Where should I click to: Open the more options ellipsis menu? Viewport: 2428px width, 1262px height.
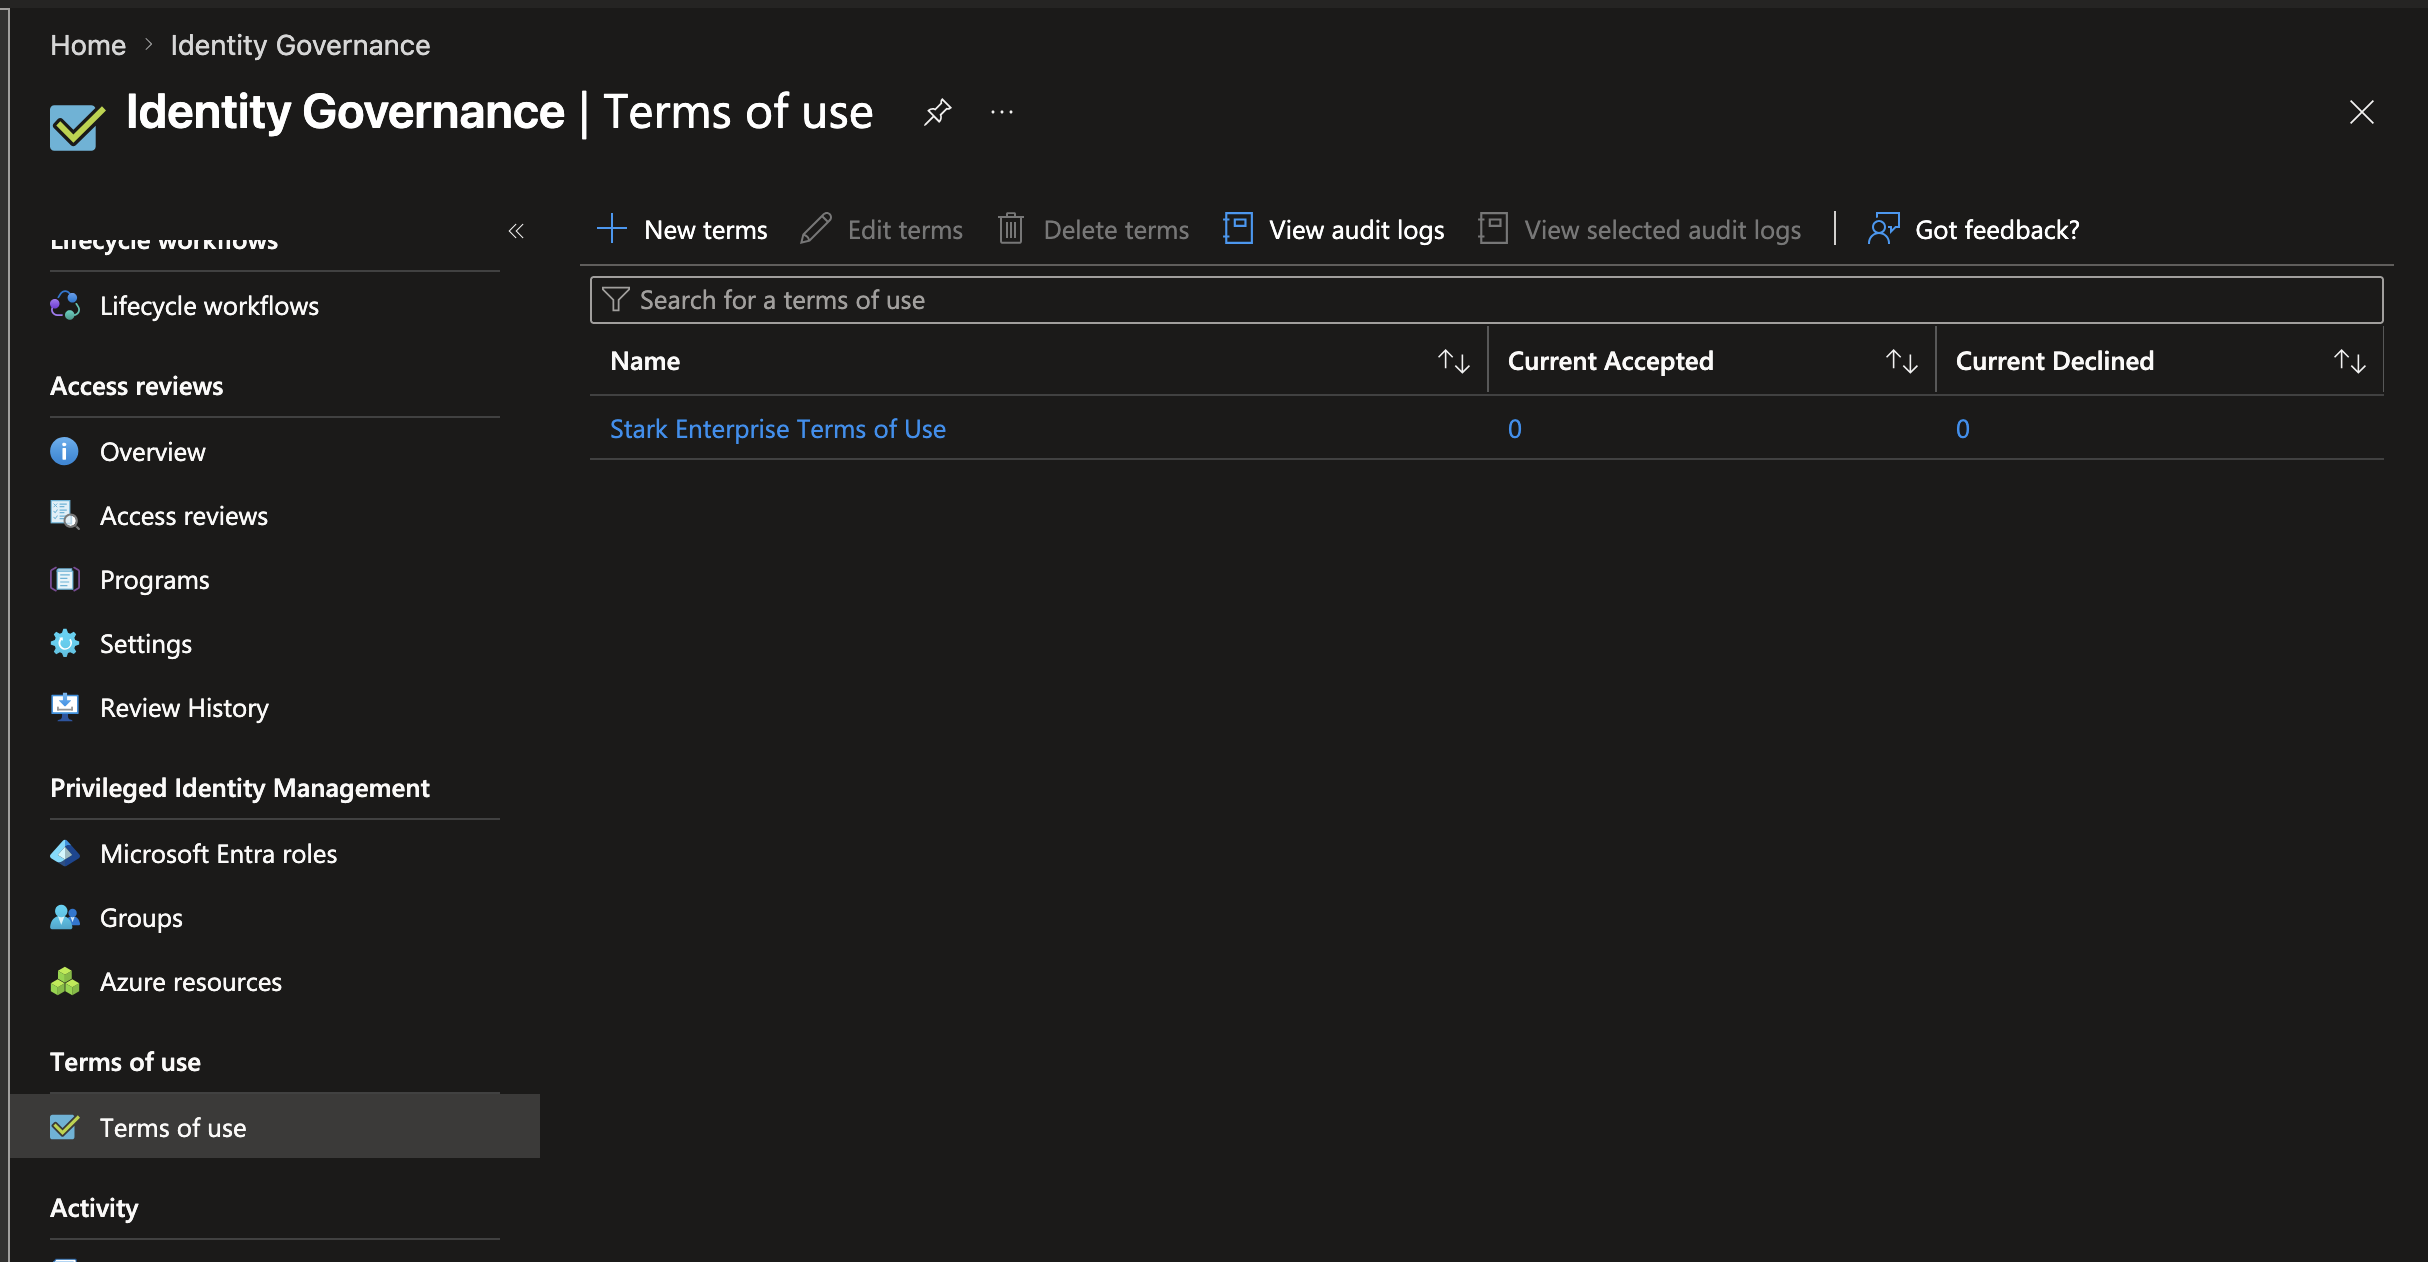[x=1002, y=112]
